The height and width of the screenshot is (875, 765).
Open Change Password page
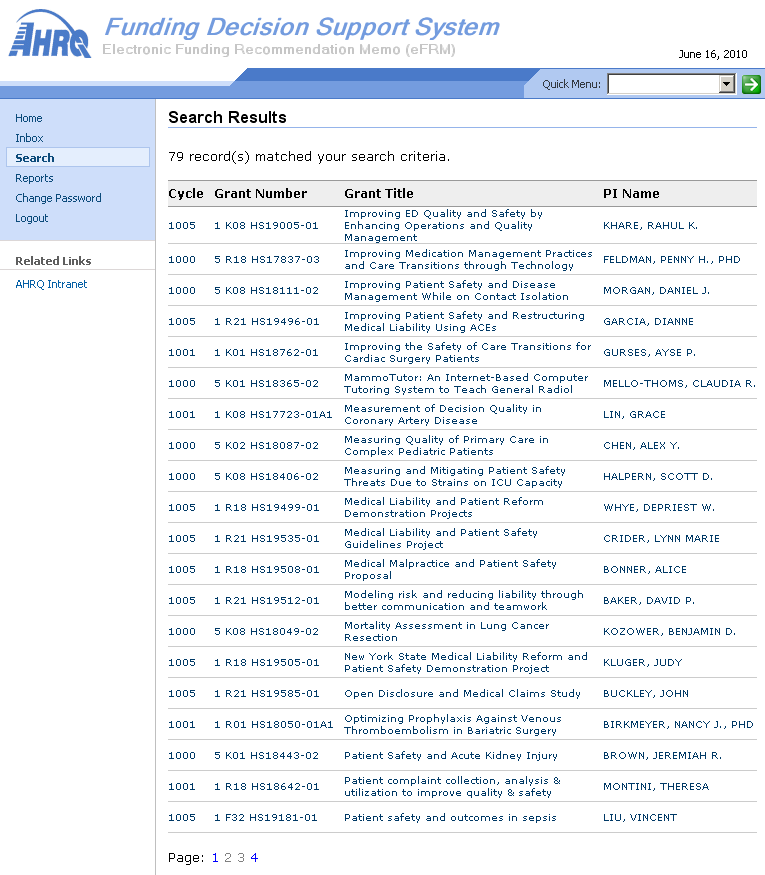point(58,198)
